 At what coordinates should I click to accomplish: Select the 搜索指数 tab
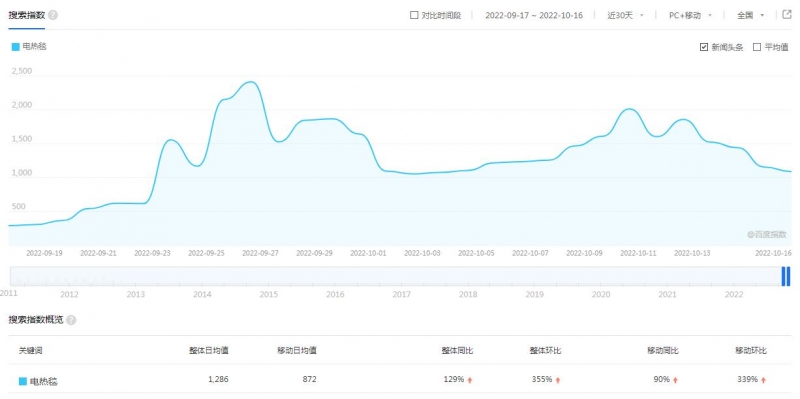coord(27,15)
